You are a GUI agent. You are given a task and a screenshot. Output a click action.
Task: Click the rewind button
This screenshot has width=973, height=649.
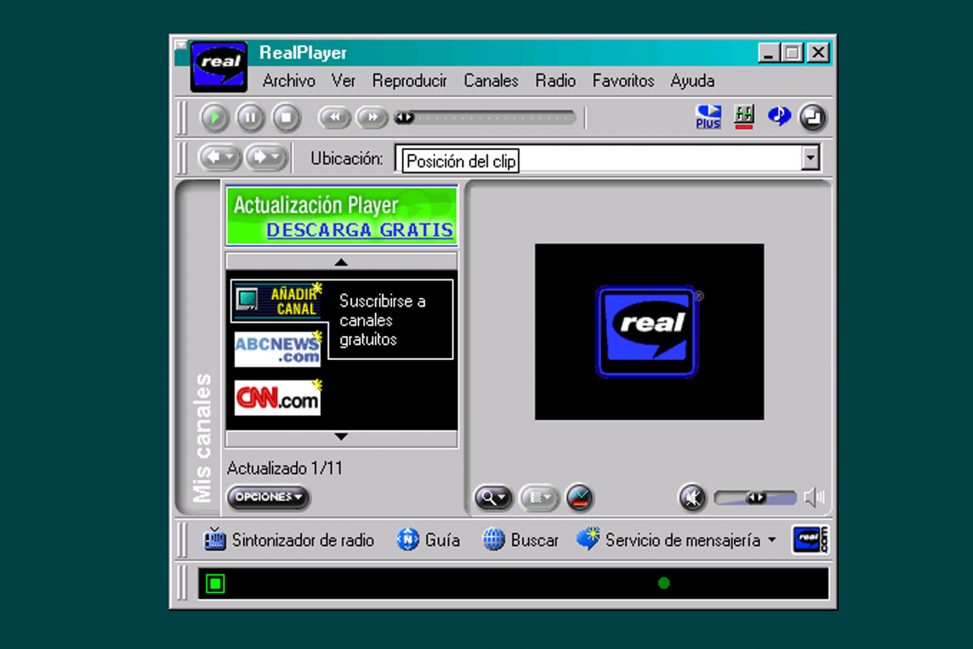click(334, 118)
